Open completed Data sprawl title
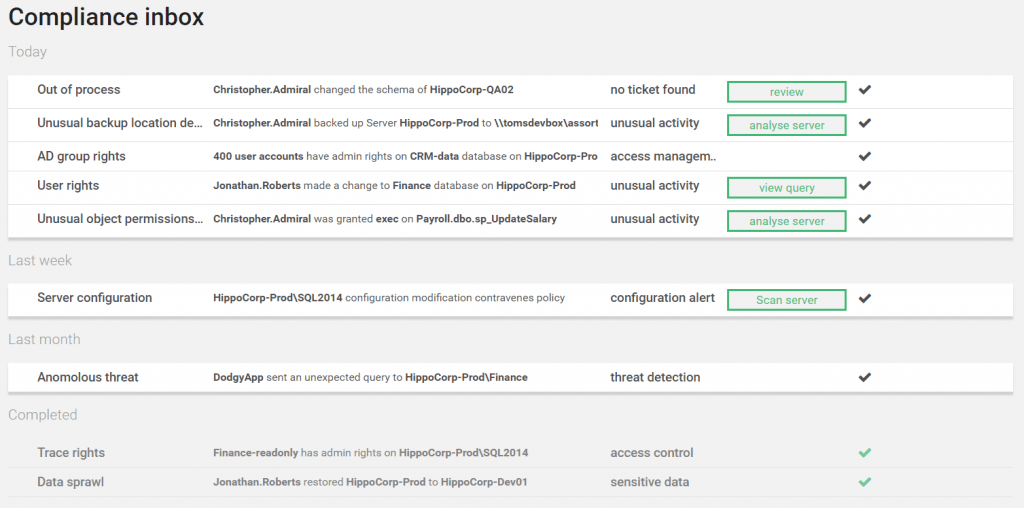This screenshot has height=508, width=1024. [x=71, y=482]
